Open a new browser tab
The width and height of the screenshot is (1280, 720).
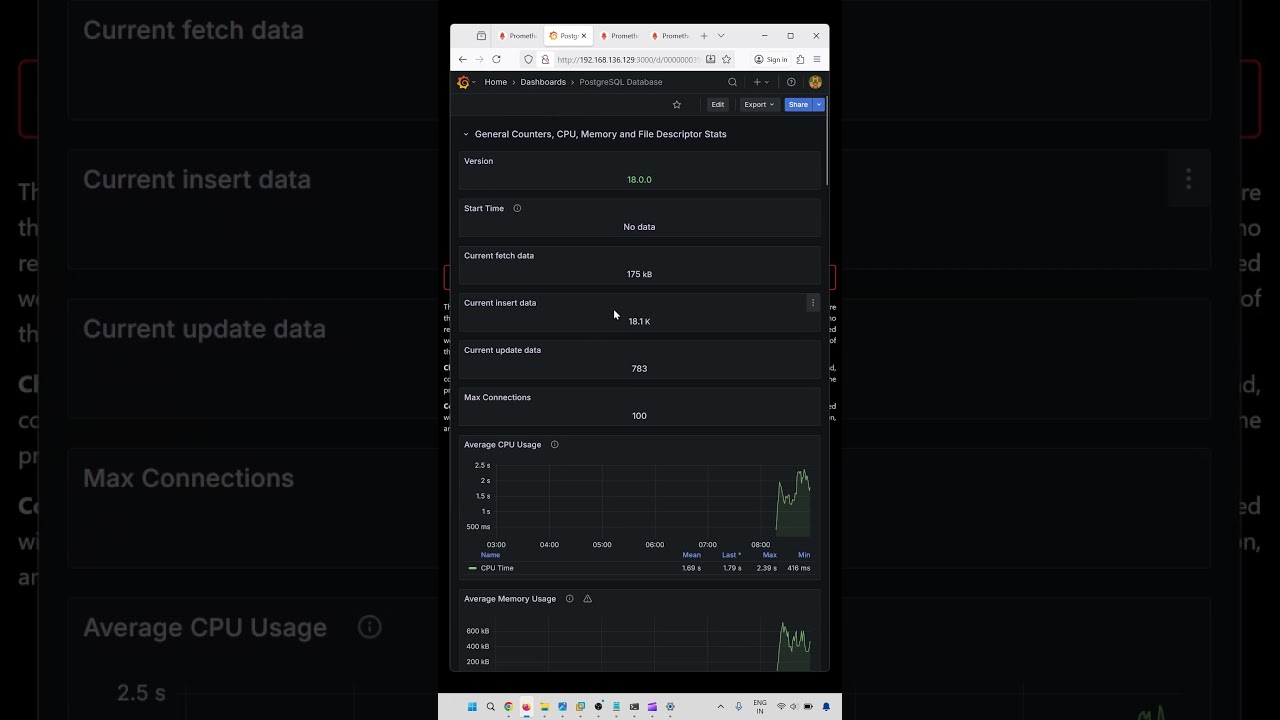click(x=704, y=36)
